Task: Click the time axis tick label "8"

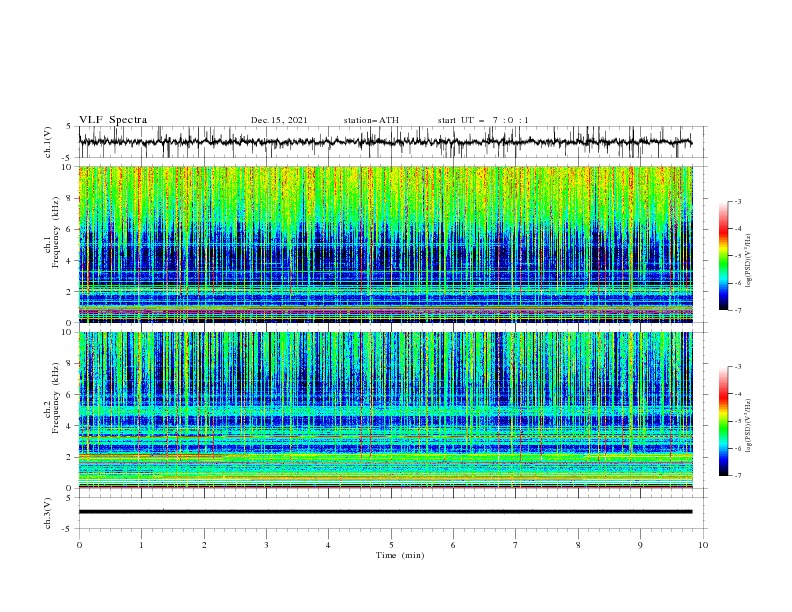Action: pos(578,545)
